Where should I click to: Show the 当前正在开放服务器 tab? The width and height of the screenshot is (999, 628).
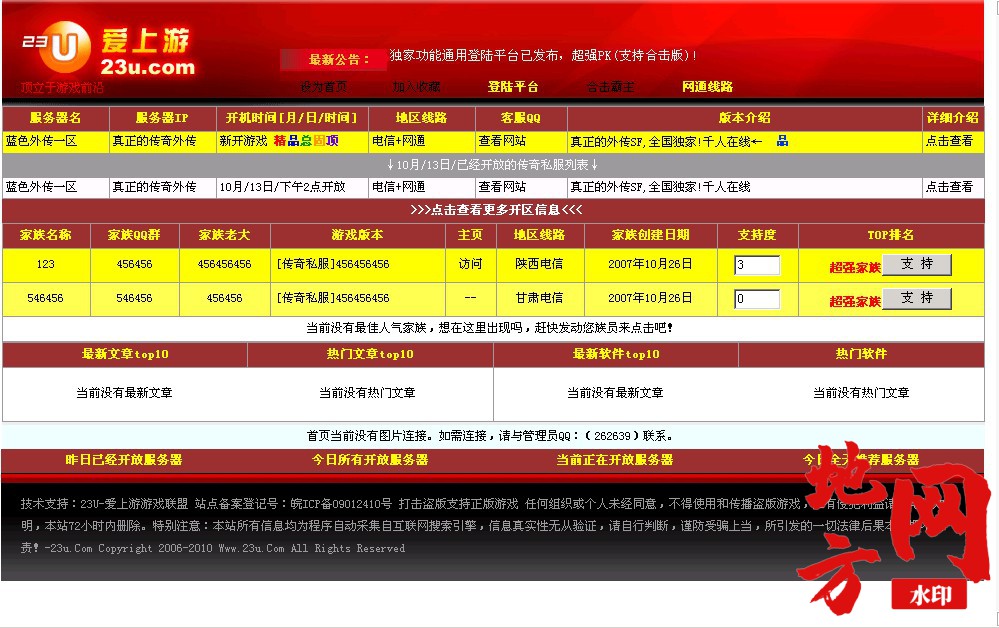[x=615, y=460]
